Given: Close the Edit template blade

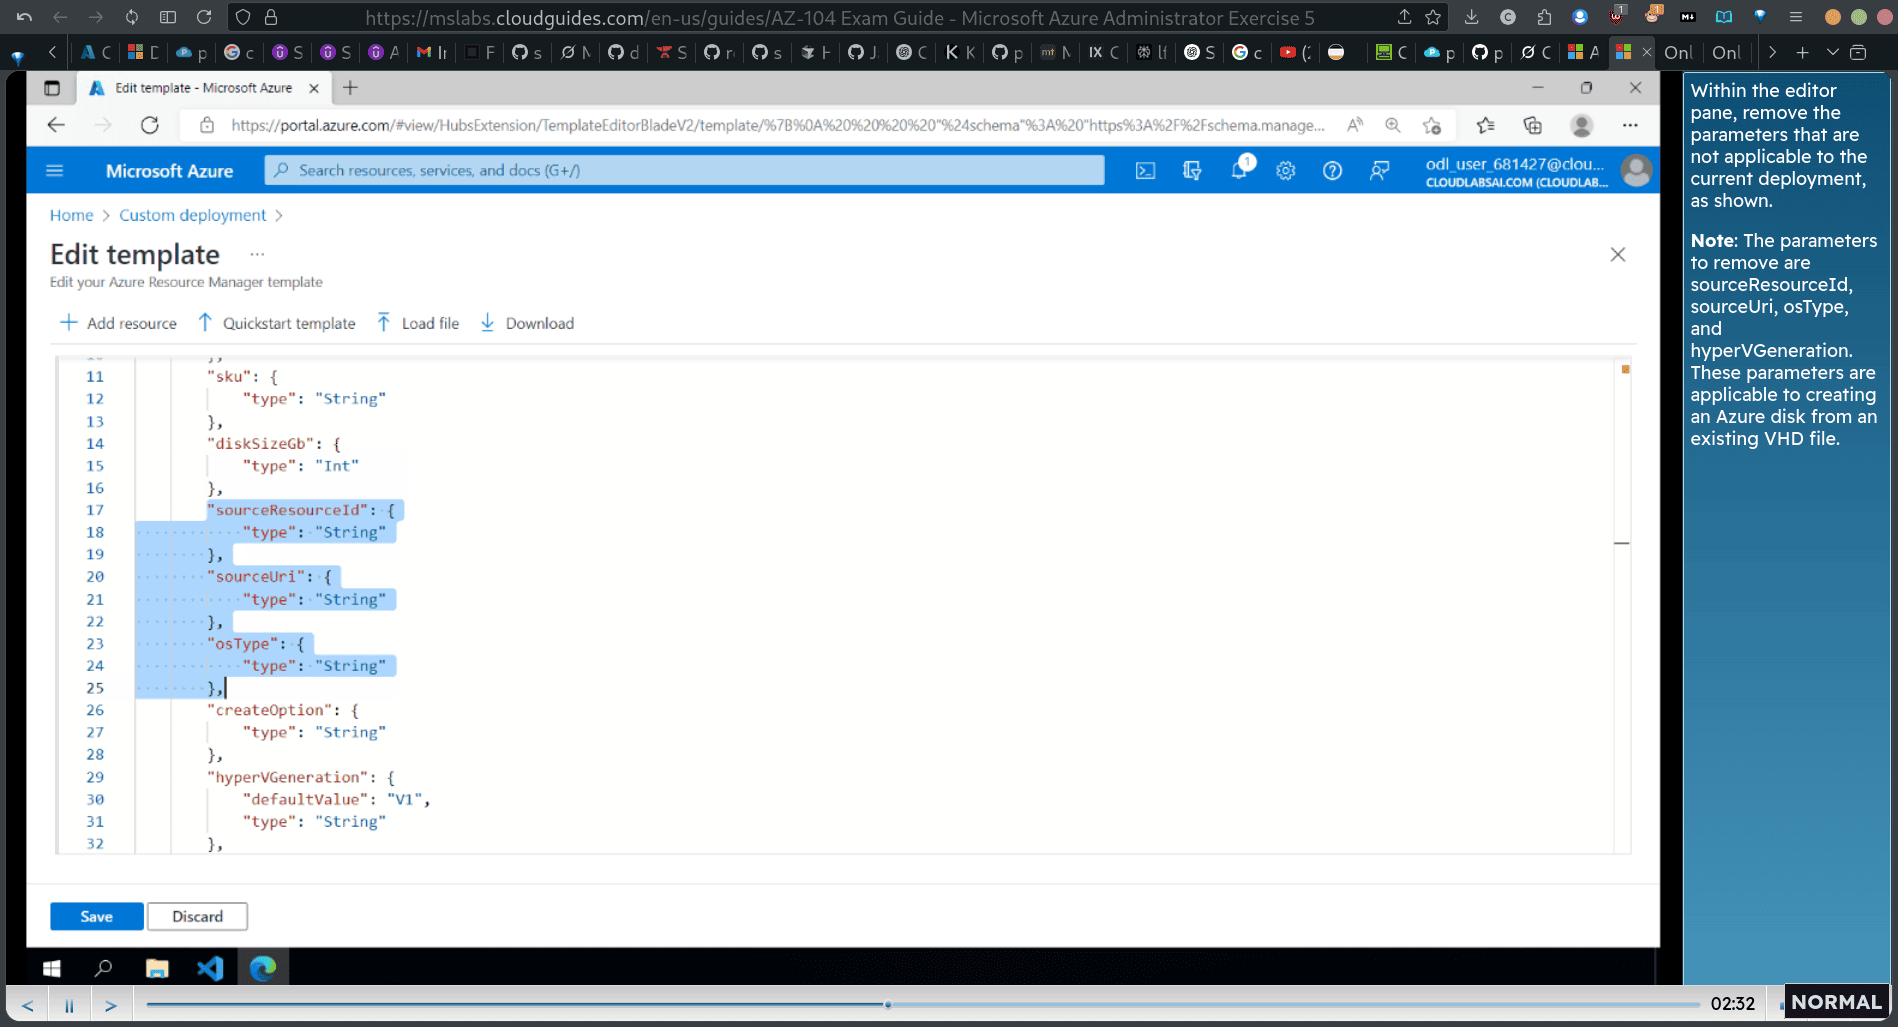Looking at the screenshot, I should coord(1618,254).
